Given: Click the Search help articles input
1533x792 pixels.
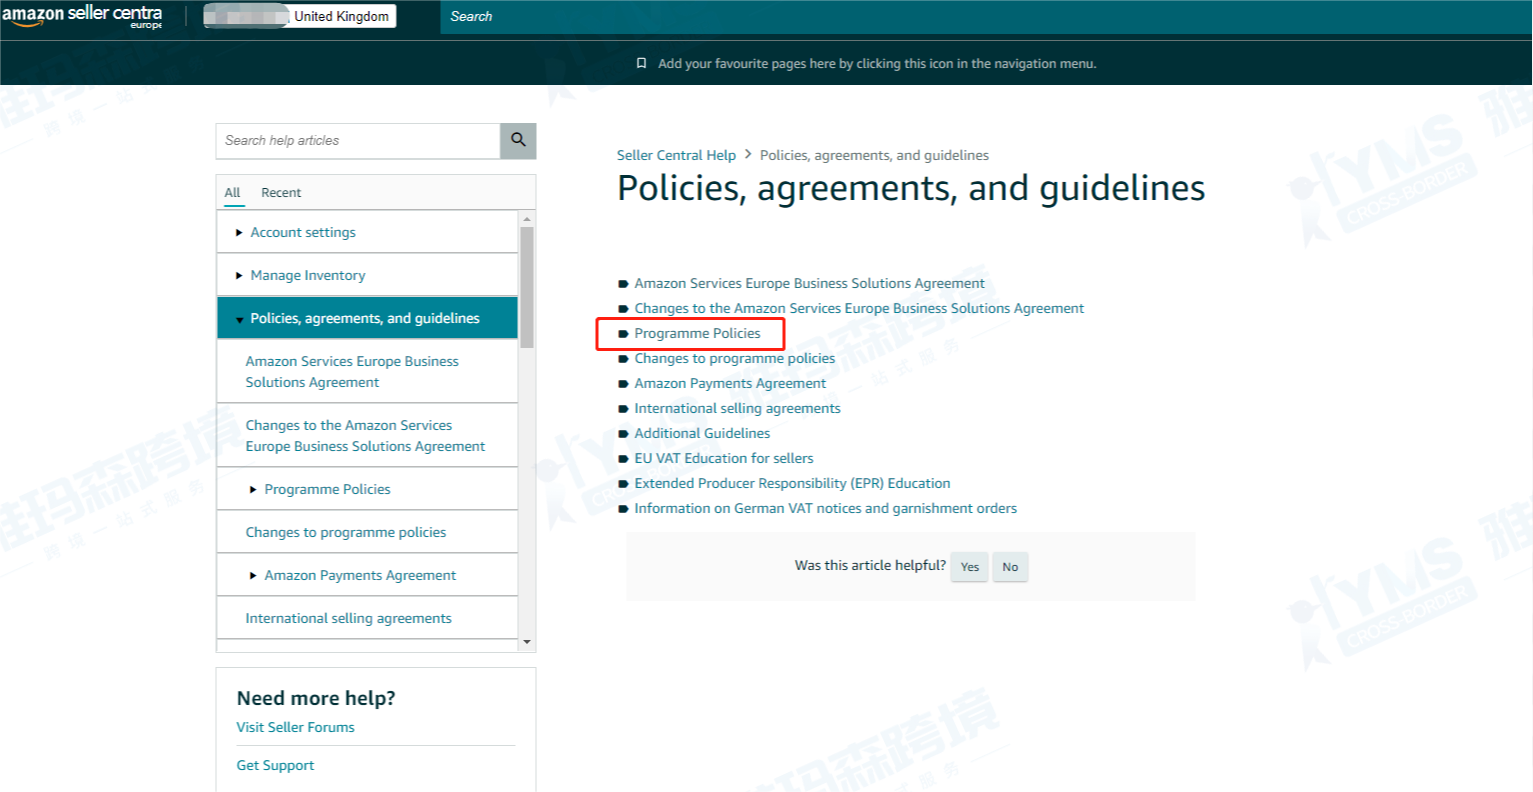Looking at the screenshot, I should click(358, 141).
